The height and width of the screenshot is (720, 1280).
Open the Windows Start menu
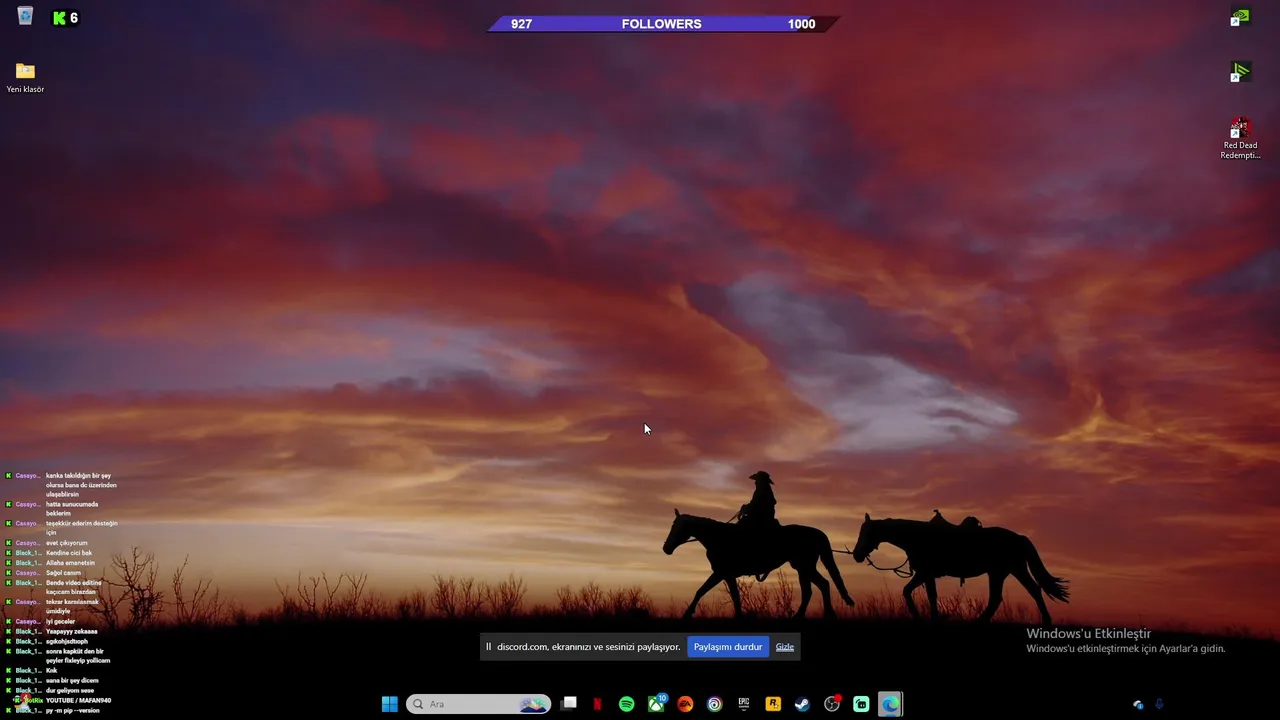coord(390,704)
